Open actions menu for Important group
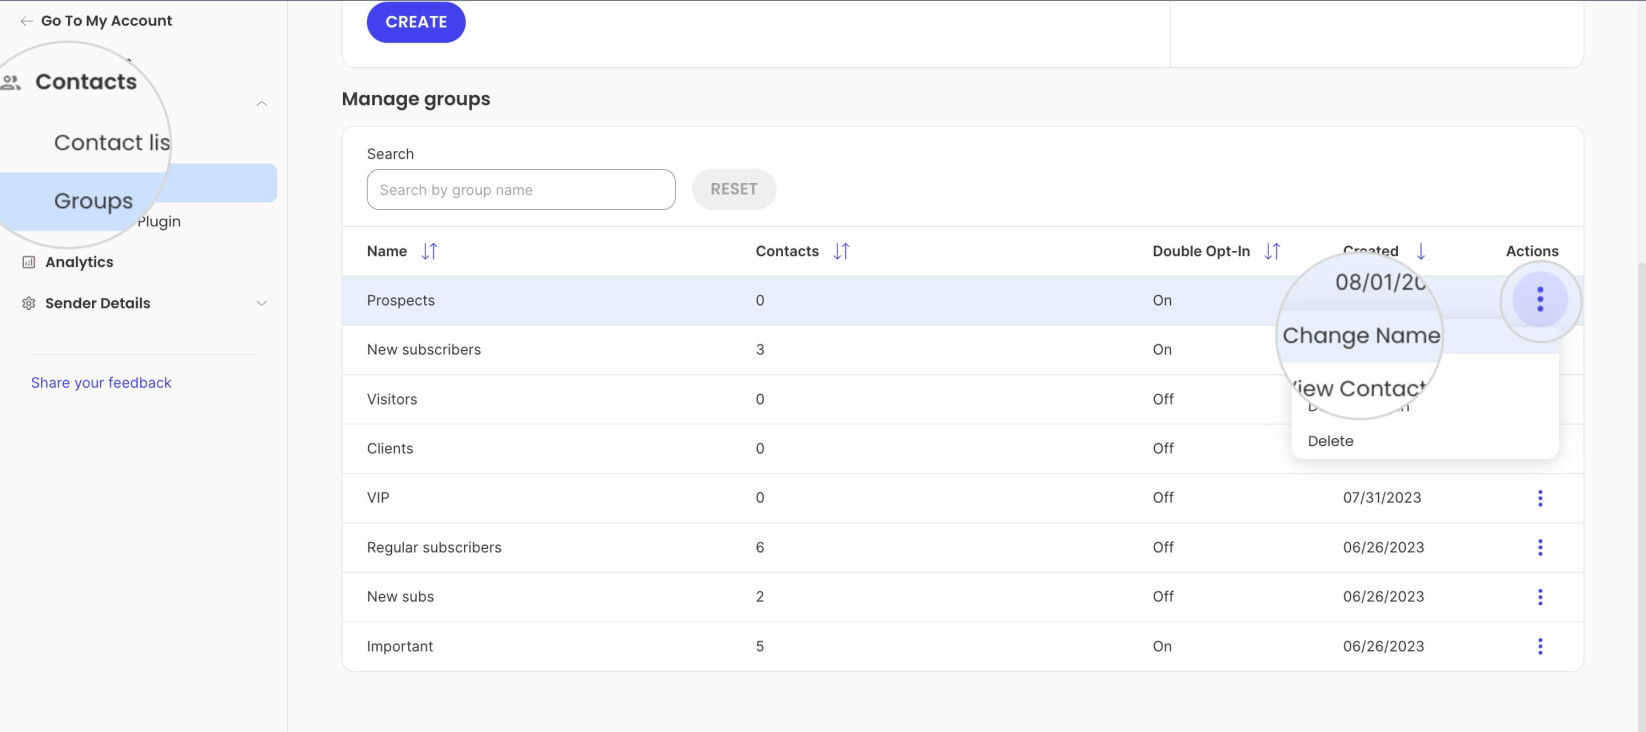The image size is (1646, 732). coord(1540,646)
